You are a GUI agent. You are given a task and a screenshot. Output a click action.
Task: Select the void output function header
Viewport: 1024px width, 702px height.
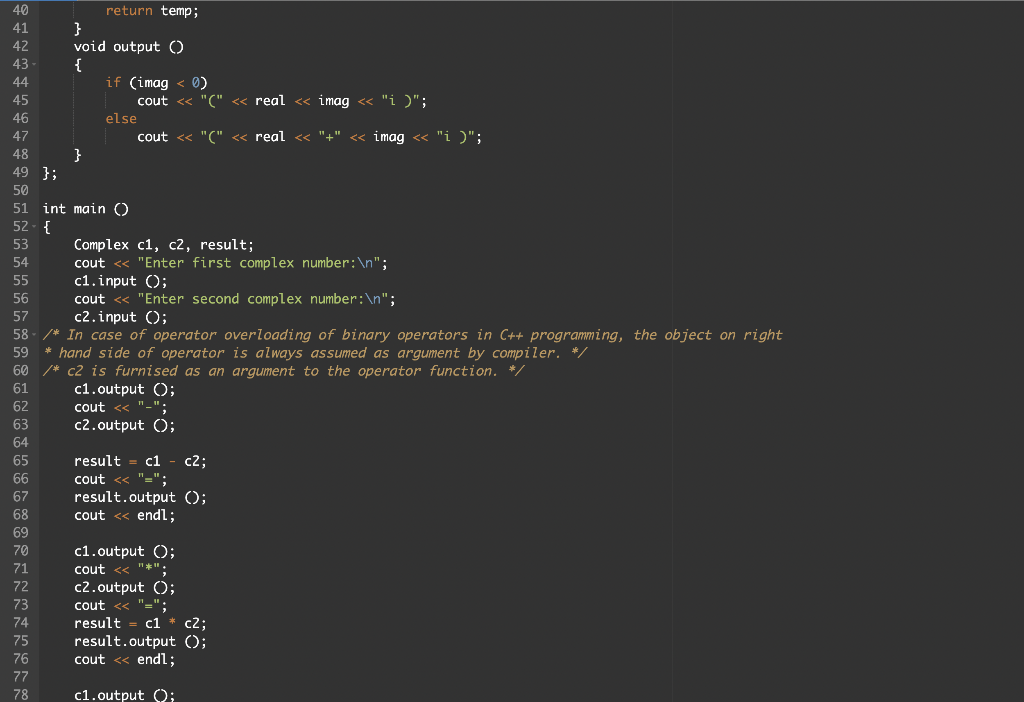coord(130,46)
